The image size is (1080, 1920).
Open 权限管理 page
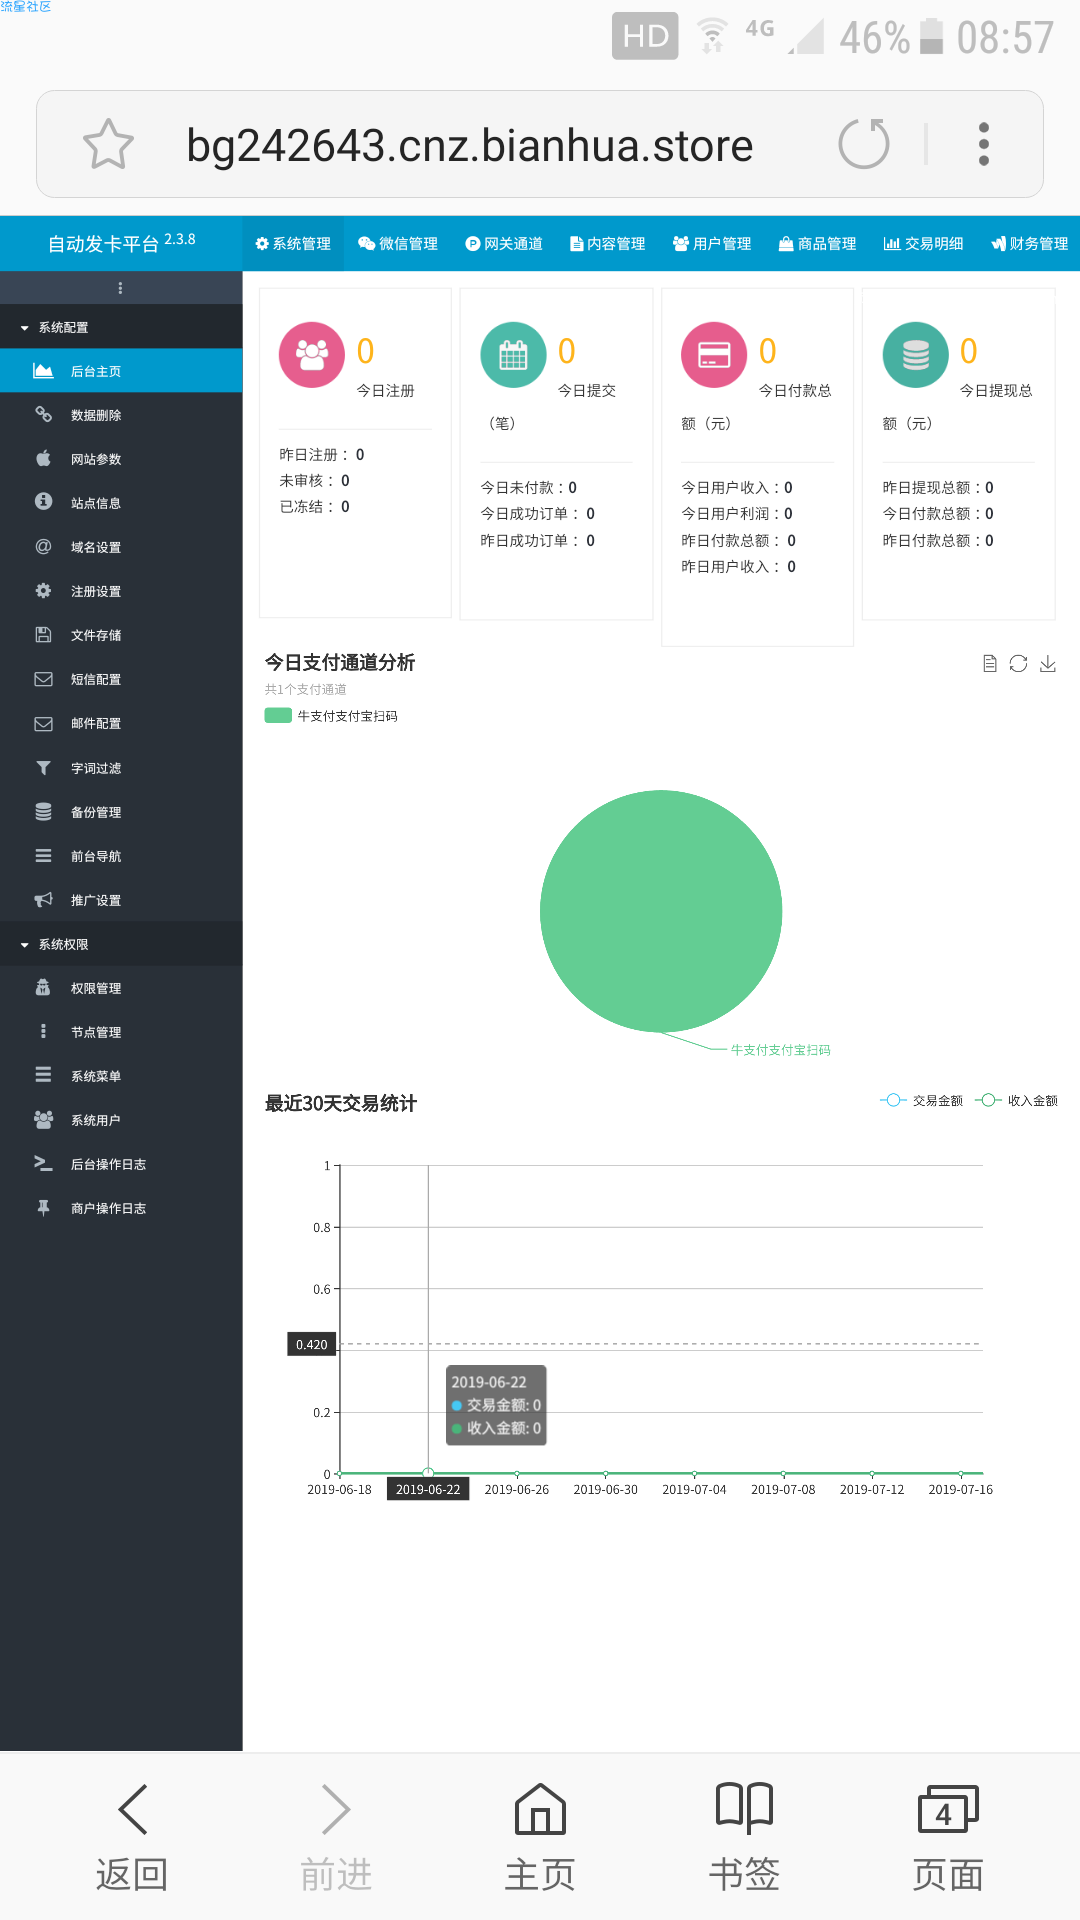[121, 988]
